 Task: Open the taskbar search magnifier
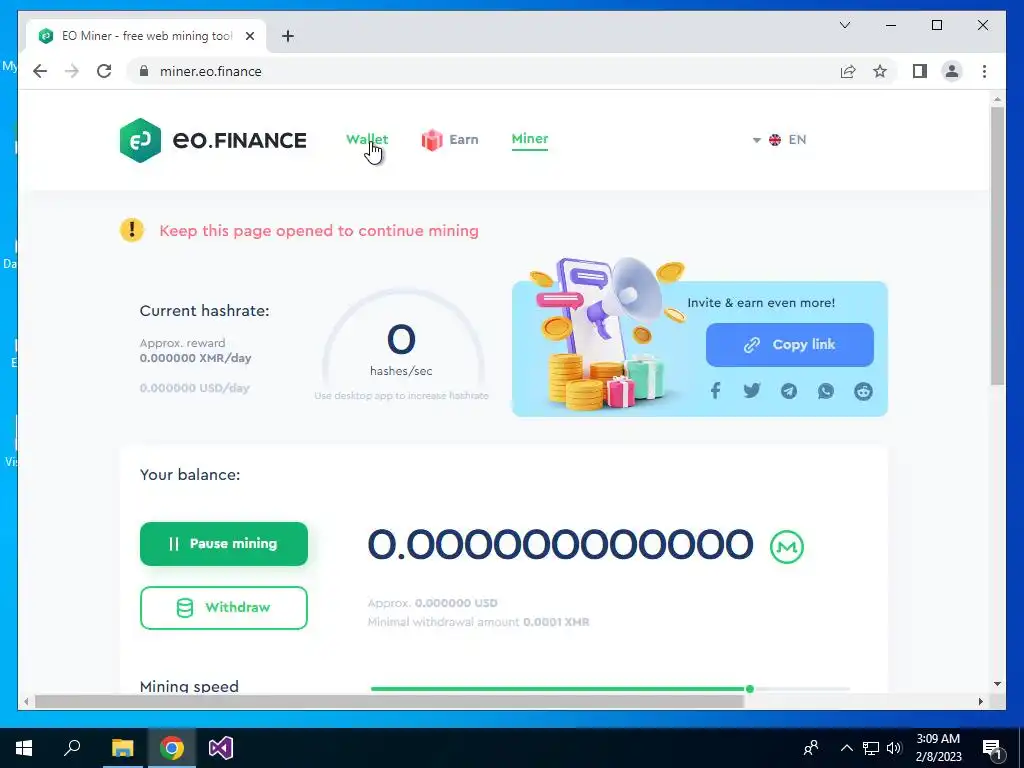72,747
